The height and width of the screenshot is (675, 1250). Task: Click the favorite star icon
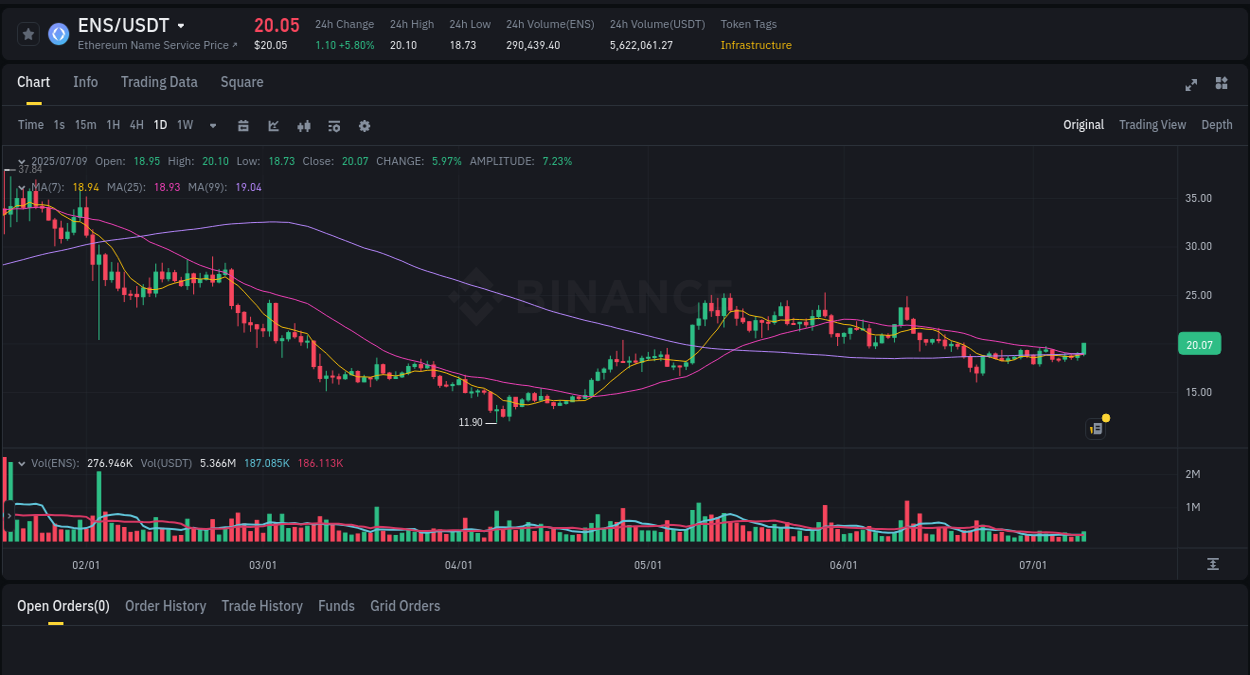tap(28, 33)
